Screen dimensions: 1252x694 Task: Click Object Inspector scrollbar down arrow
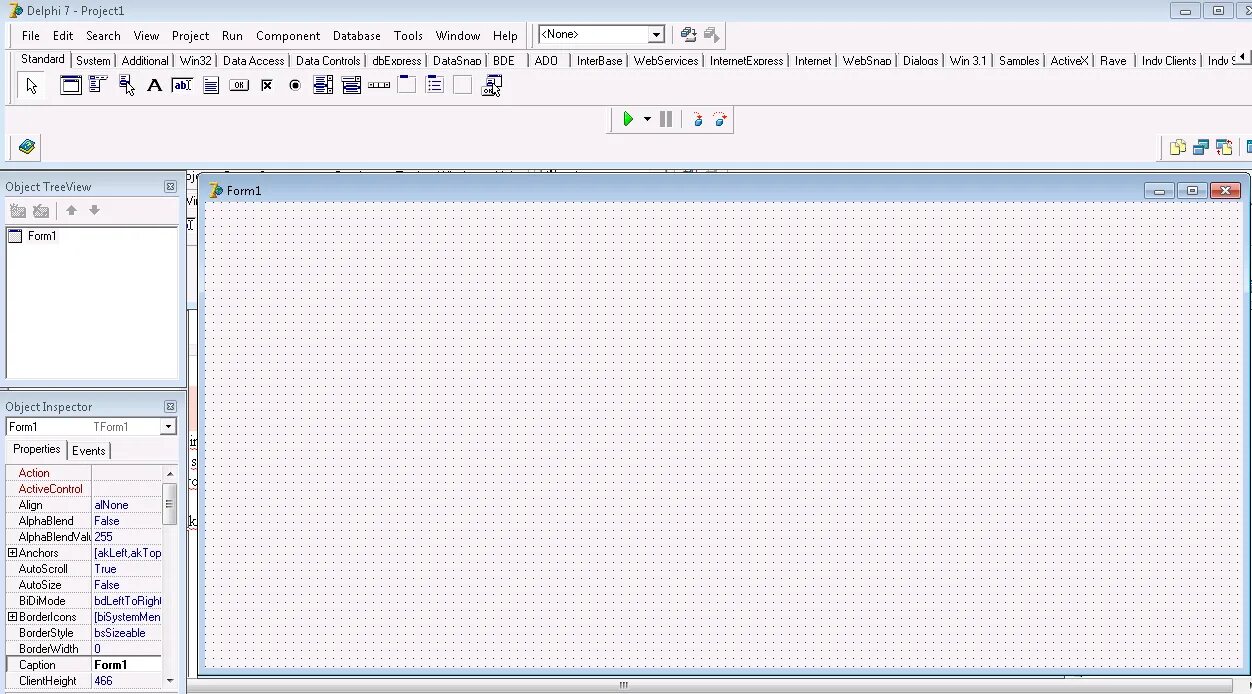pyautogui.click(x=170, y=681)
